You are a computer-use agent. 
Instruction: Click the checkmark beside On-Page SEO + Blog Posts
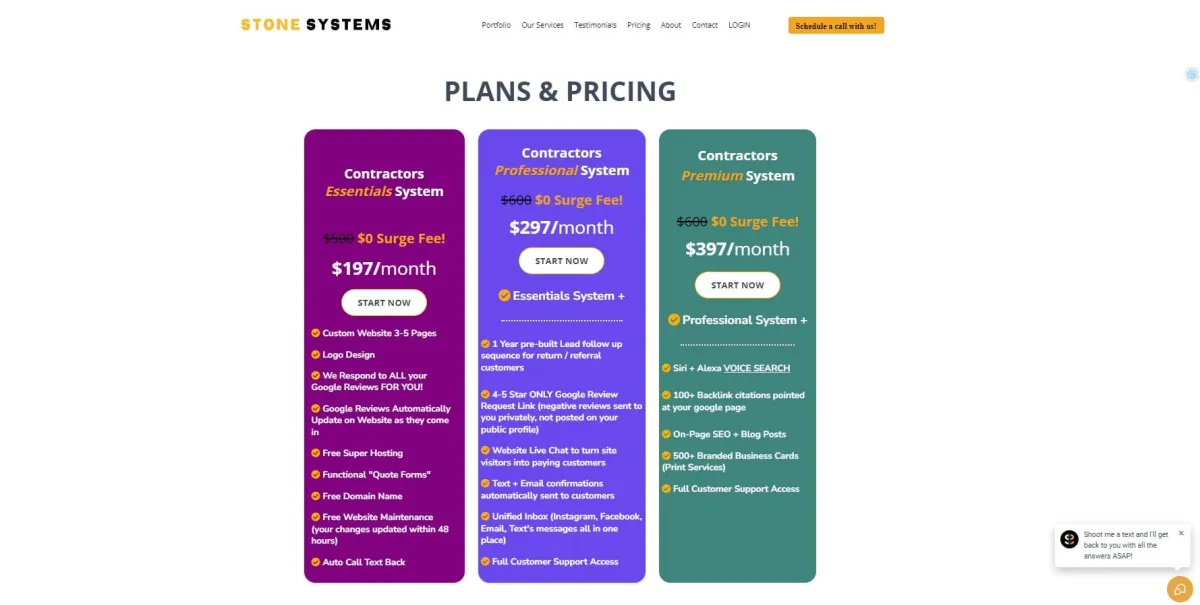point(666,434)
